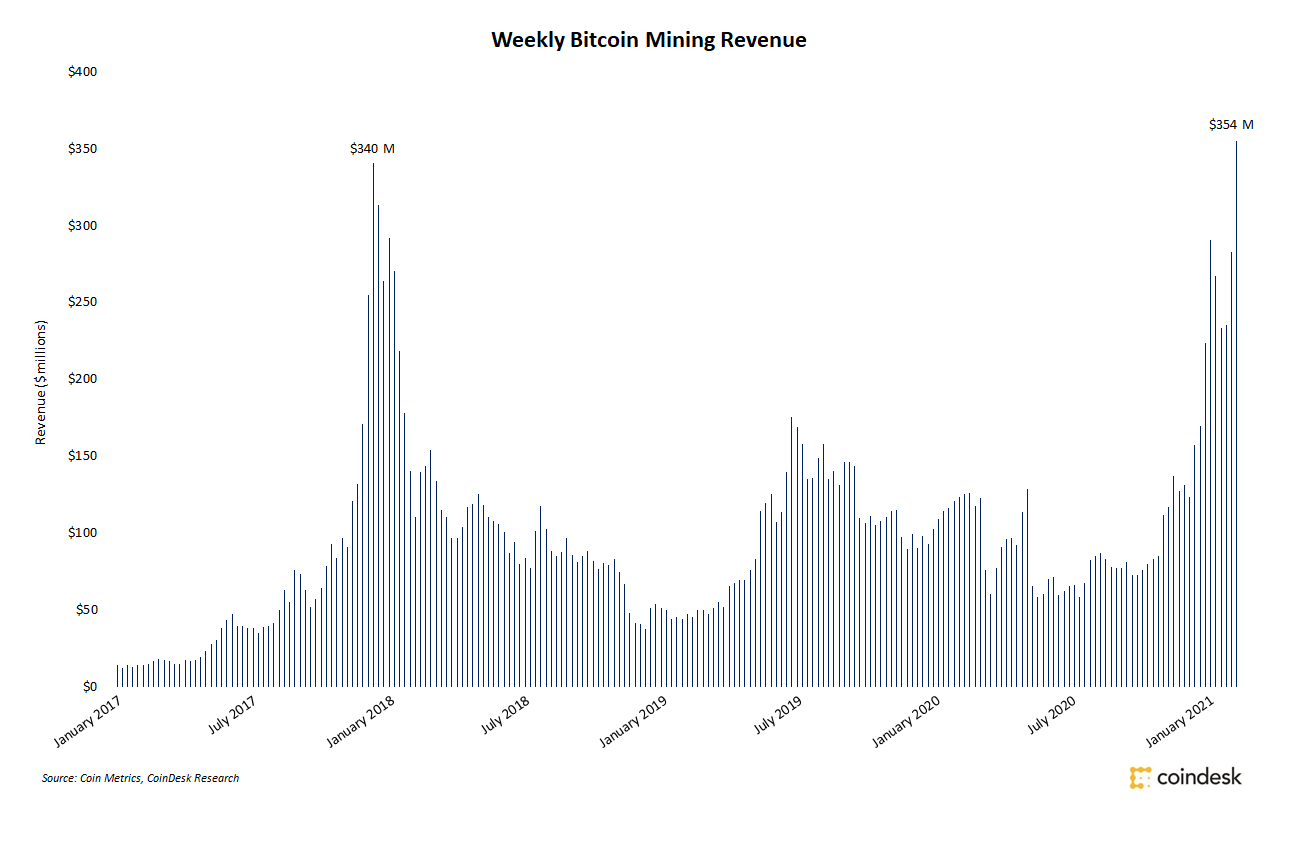Select the tallest bar under $354 M
1295x851 pixels.
click(x=1236, y=413)
